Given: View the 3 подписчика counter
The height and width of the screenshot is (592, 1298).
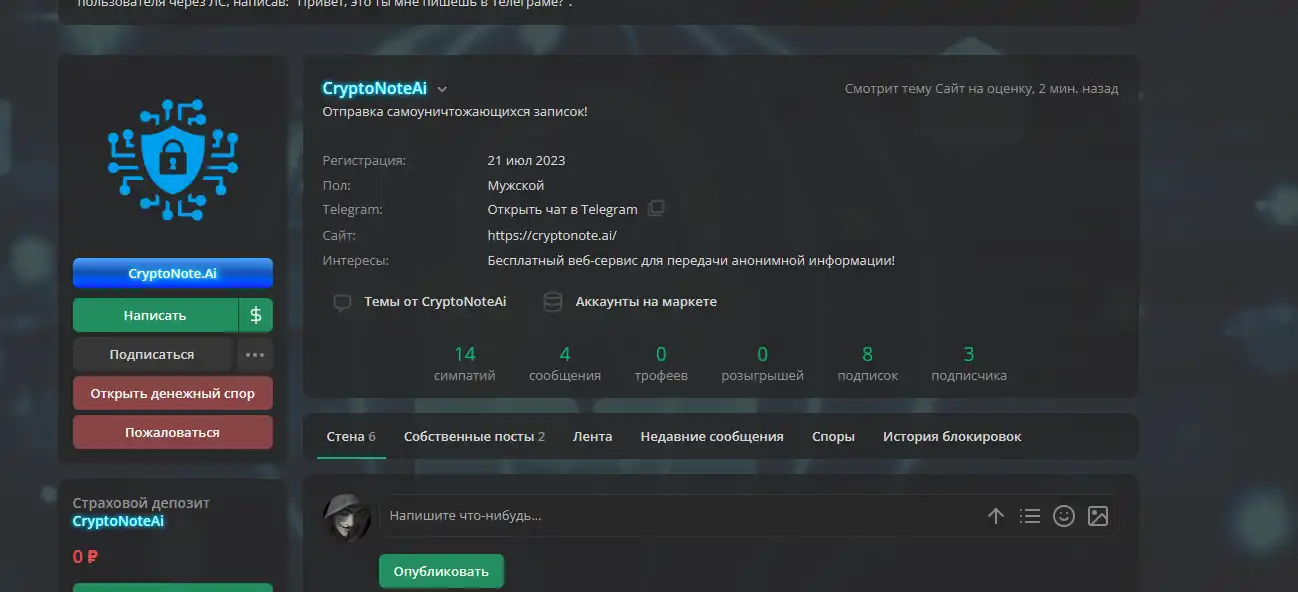Looking at the screenshot, I should (x=969, y=364).
